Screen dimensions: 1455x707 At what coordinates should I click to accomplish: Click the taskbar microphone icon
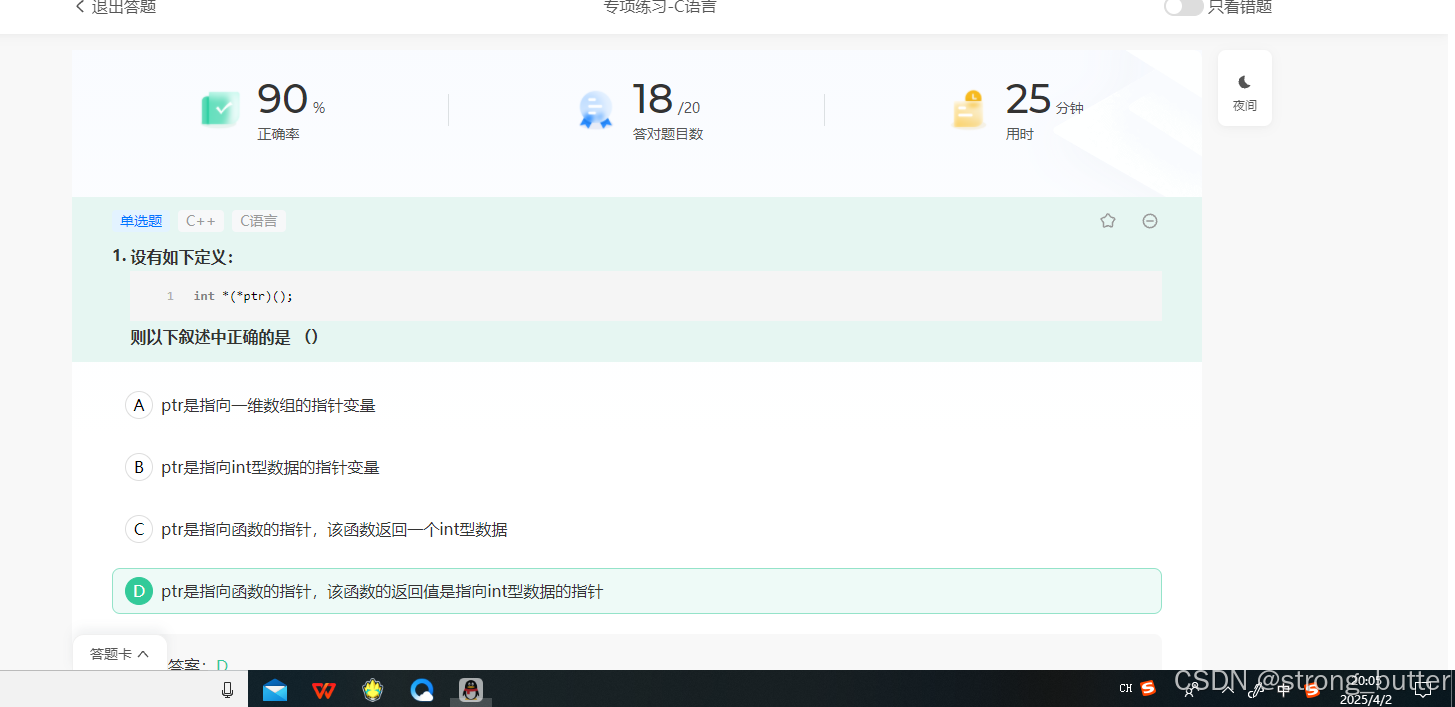(227, 690)
